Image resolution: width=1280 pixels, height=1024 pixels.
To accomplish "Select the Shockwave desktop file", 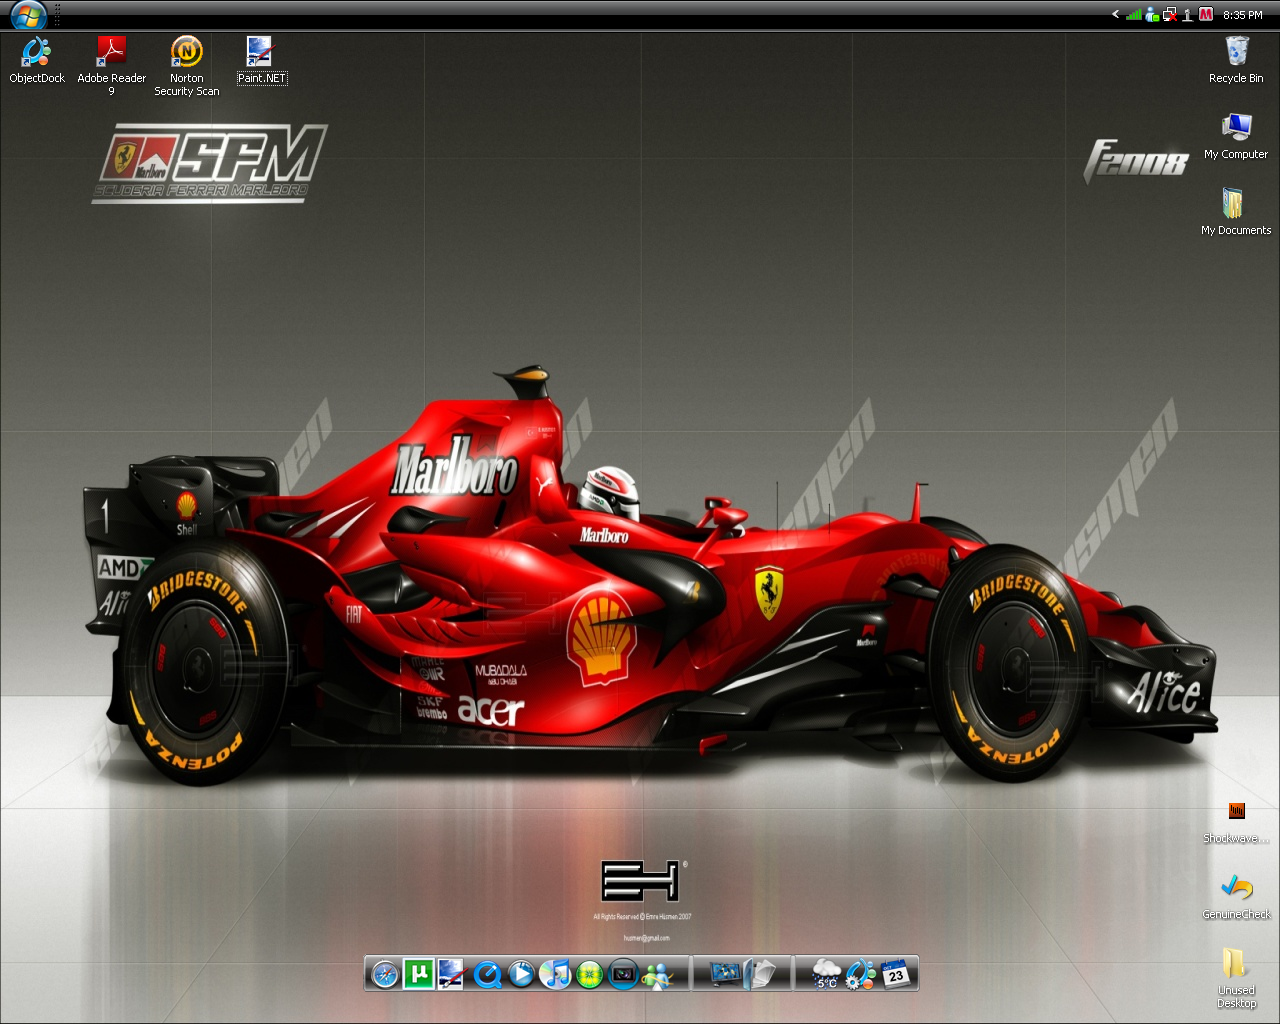I will [1236, 822].
